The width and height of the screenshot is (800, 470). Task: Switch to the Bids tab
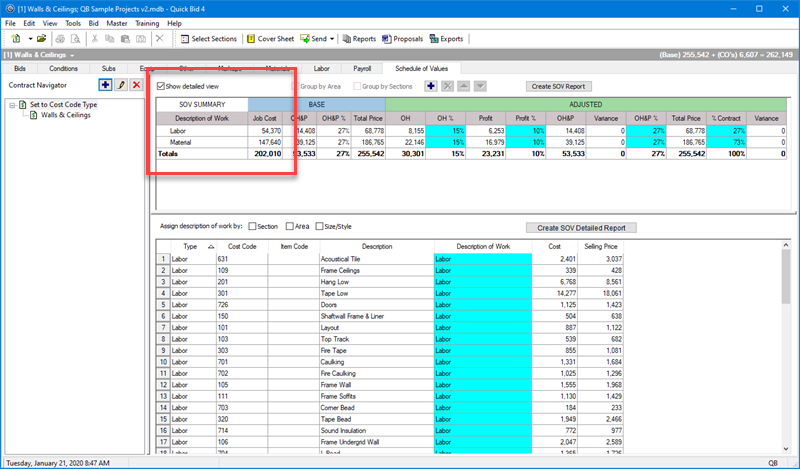pos(20,68)
